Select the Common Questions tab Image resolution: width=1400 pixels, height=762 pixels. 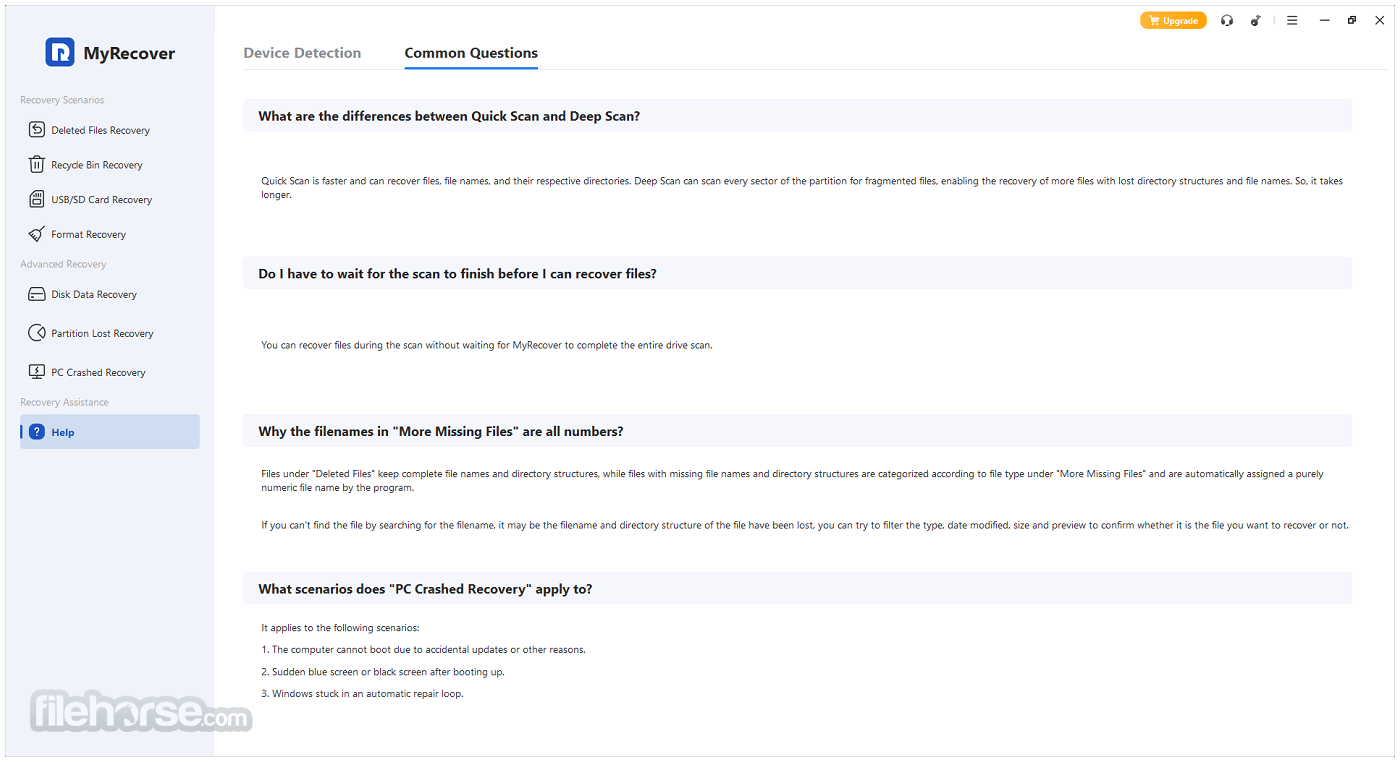(471, 53)
